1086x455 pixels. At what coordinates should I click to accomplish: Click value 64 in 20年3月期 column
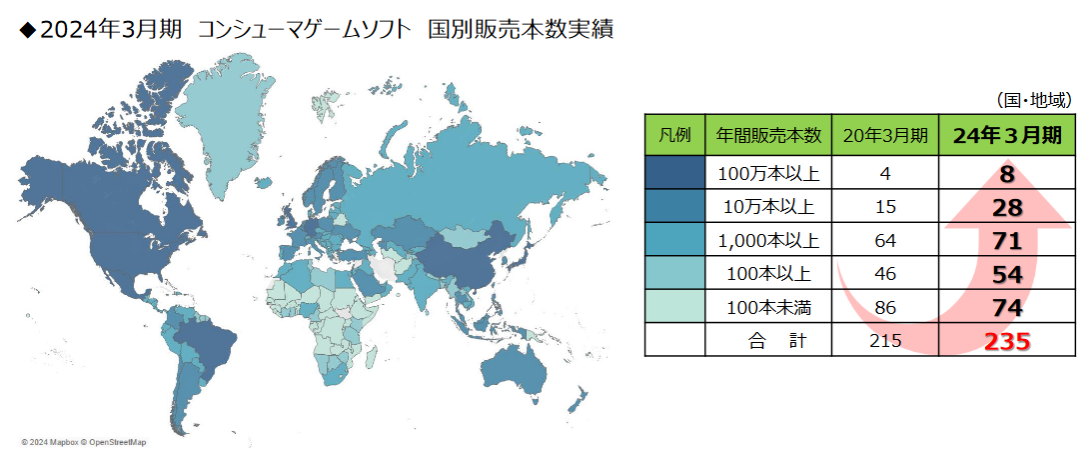coord(885,241)
